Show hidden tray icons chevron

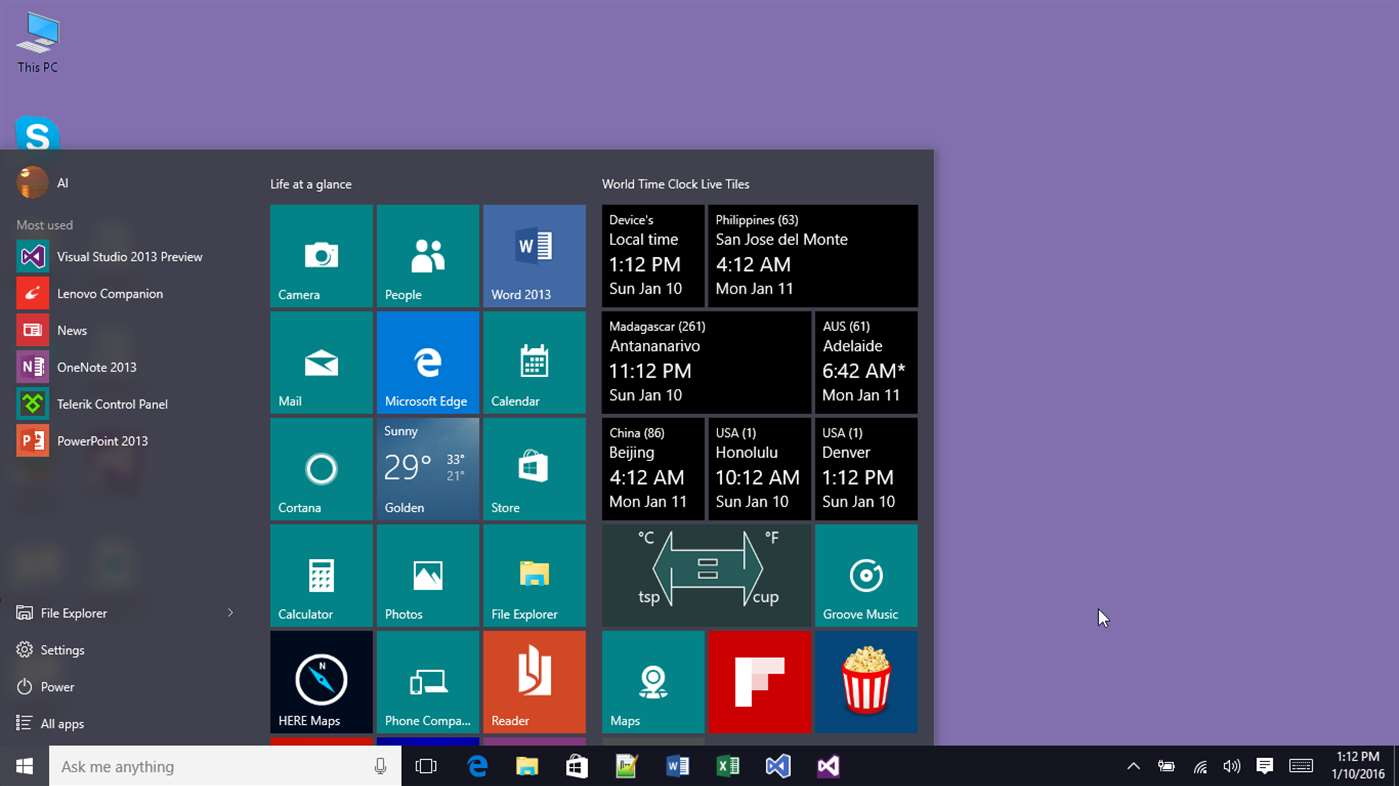pyautogui.click(x=1133, y=766)
